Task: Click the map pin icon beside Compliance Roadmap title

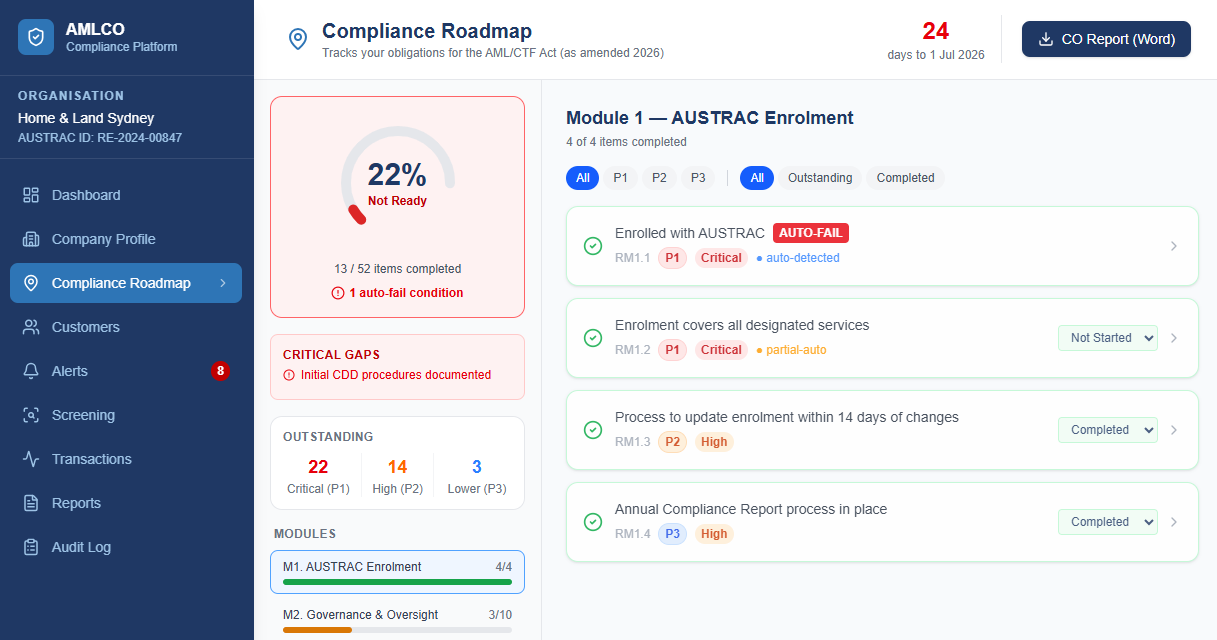Action: coord(297,39)
